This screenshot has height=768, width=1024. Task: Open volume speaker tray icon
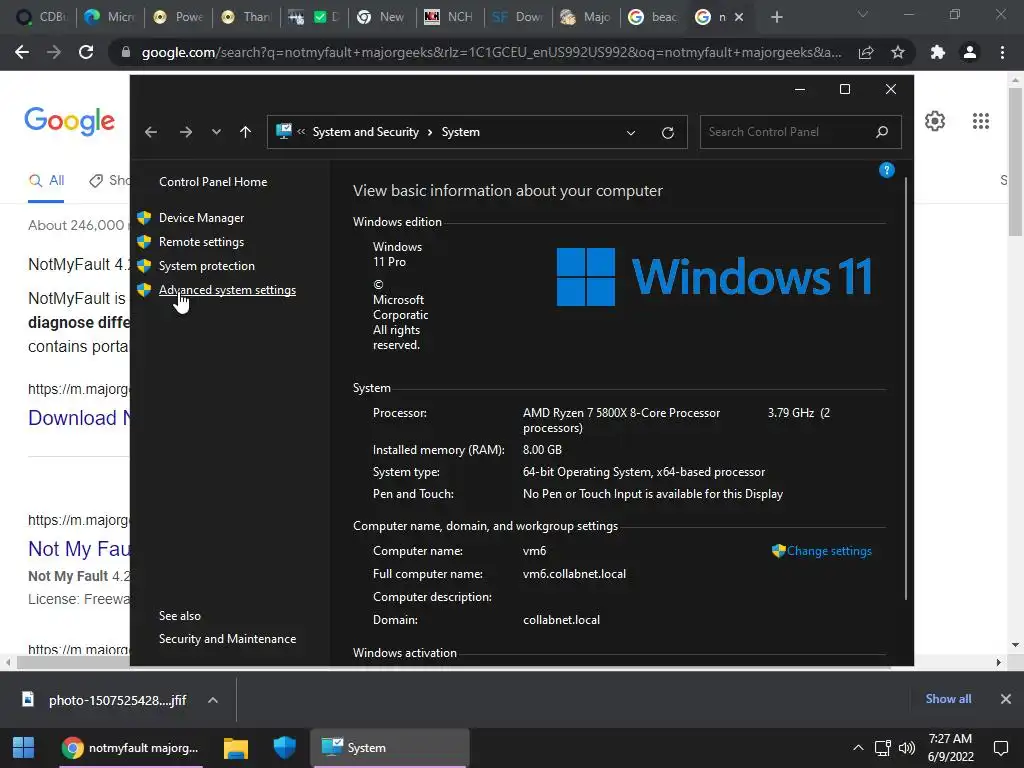click(906, 748)
